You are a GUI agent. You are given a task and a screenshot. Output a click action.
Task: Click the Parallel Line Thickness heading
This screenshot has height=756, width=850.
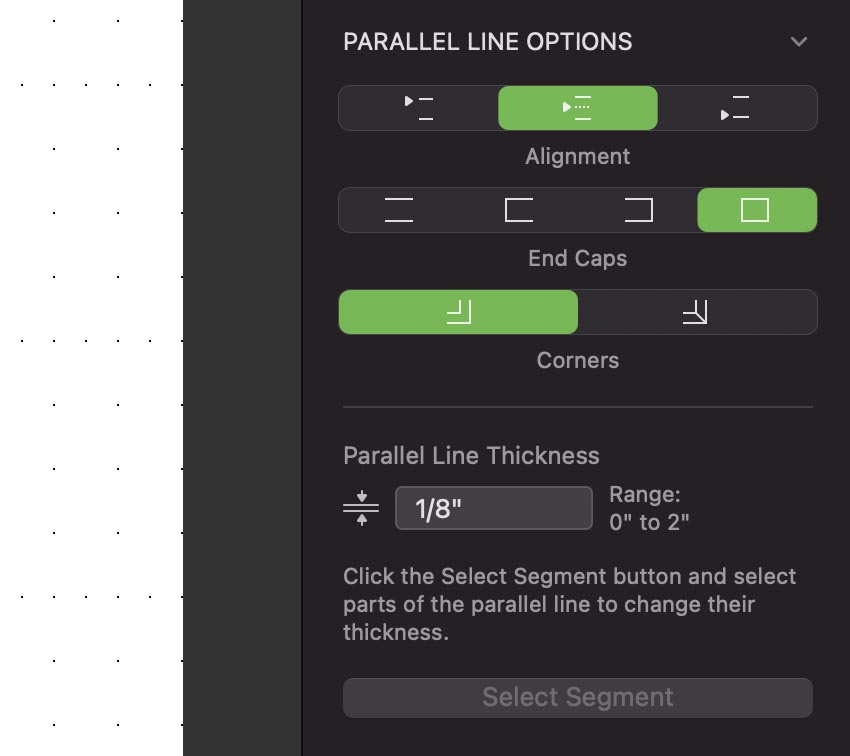tap(471, 456)
